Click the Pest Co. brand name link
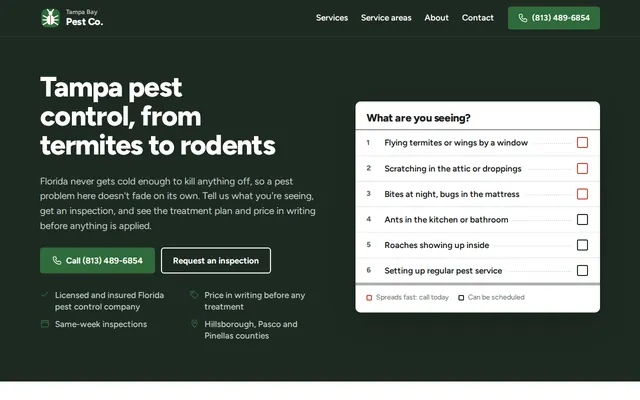The image size is (640, 400). (84, 22)
